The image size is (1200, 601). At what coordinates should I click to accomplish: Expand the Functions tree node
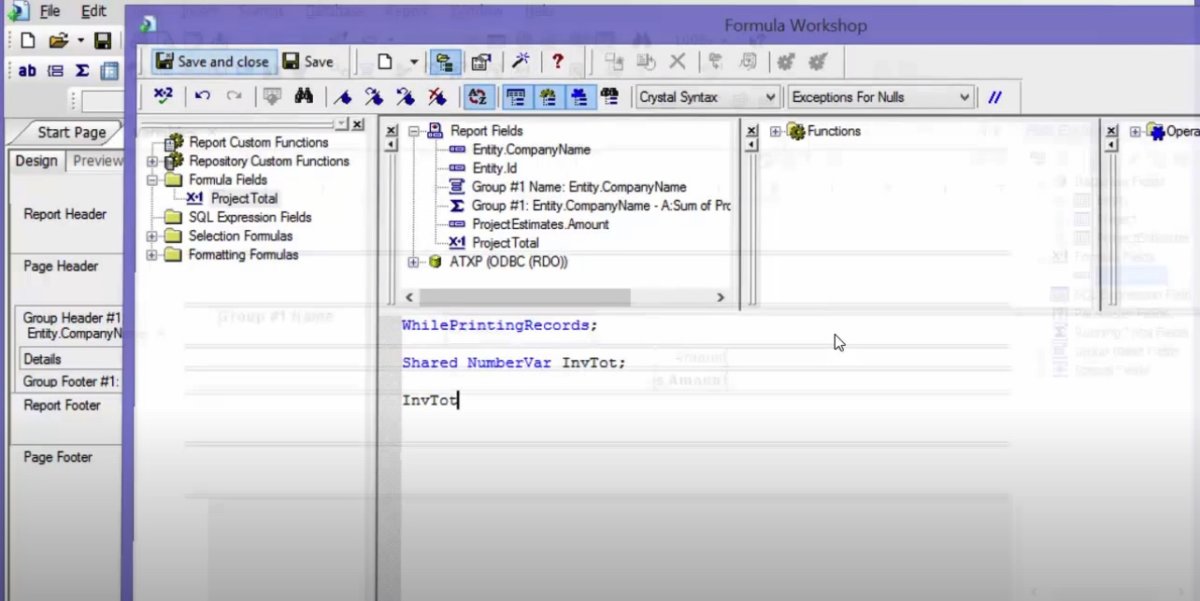(776, 131)
